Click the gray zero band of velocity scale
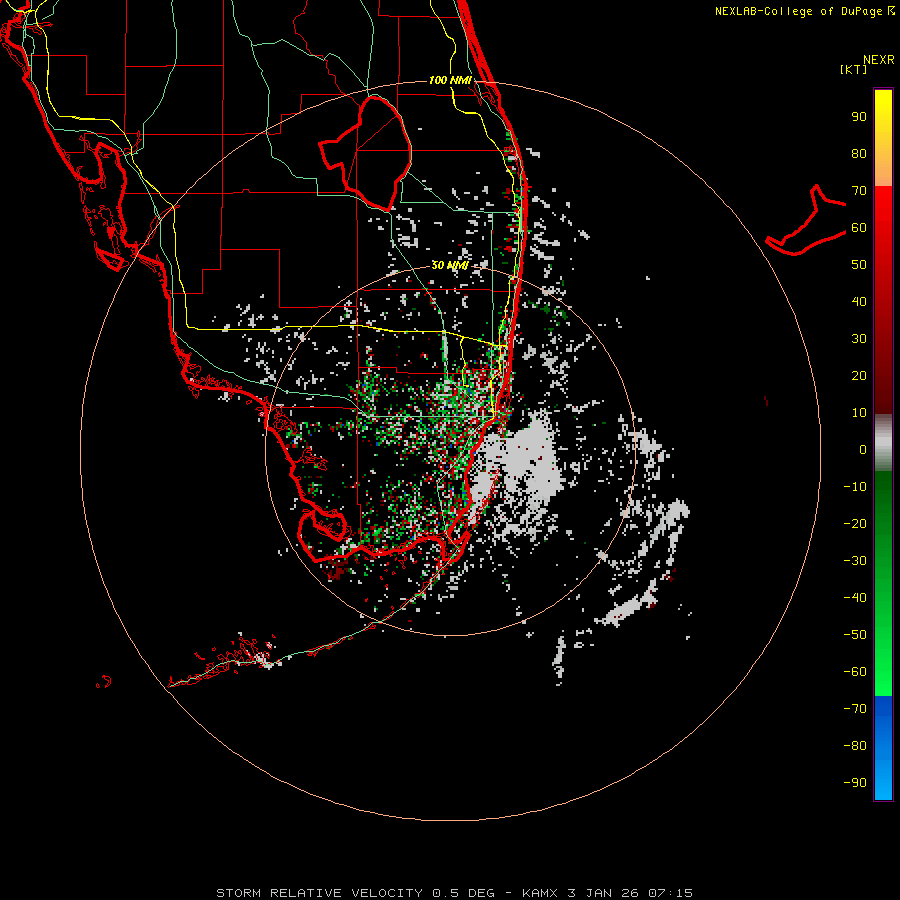This screenshot has width=900, height=900. [883, 442]
